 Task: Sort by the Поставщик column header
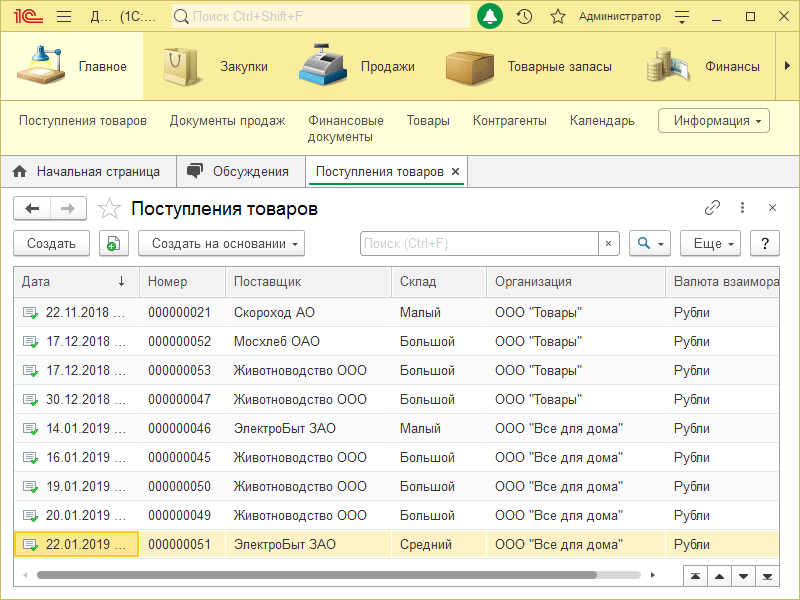coord(308,282)
